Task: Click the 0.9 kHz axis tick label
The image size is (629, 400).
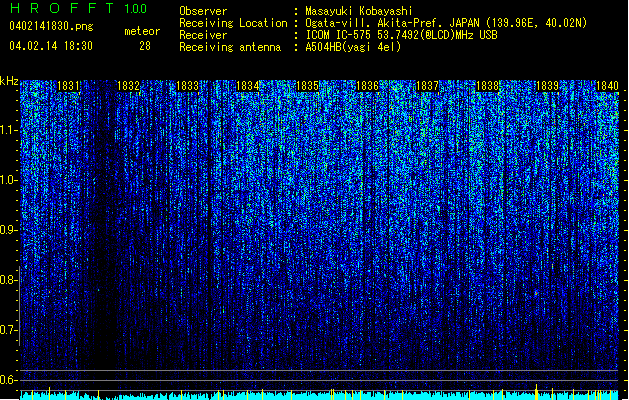Action: click(8, 230)
